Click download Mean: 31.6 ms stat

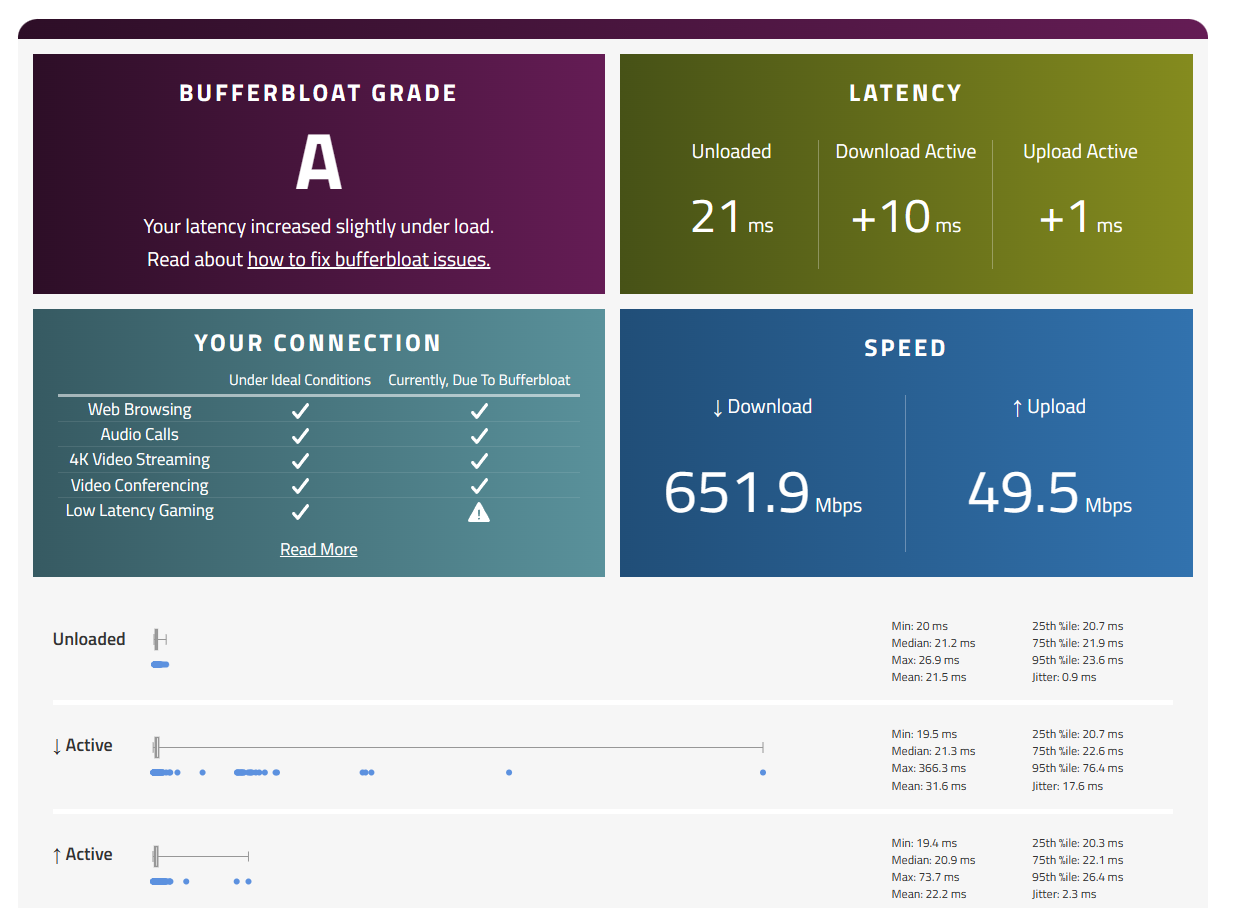[x=929, y=786]
